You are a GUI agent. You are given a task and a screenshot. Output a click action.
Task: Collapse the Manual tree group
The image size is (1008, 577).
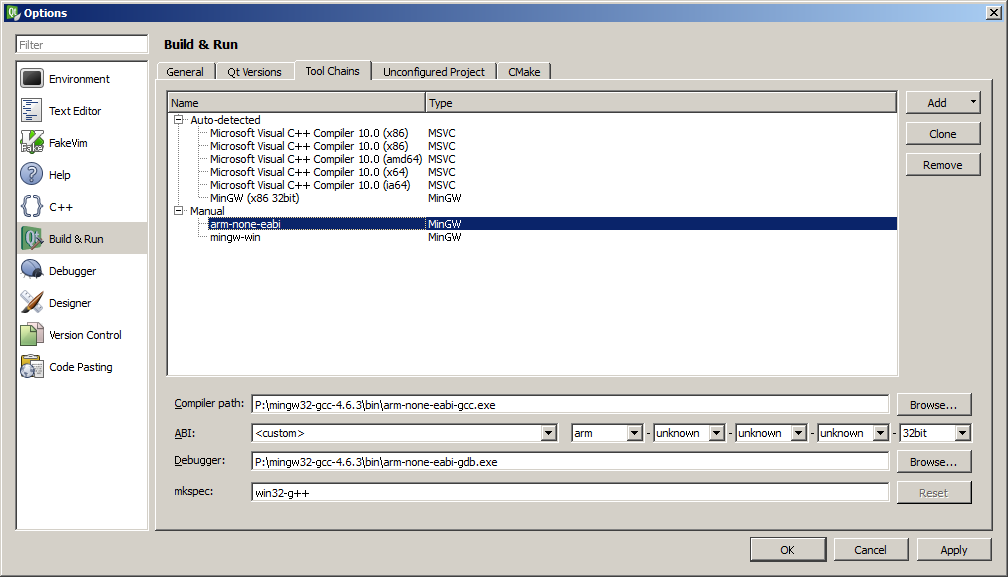(x=179, y=211)
